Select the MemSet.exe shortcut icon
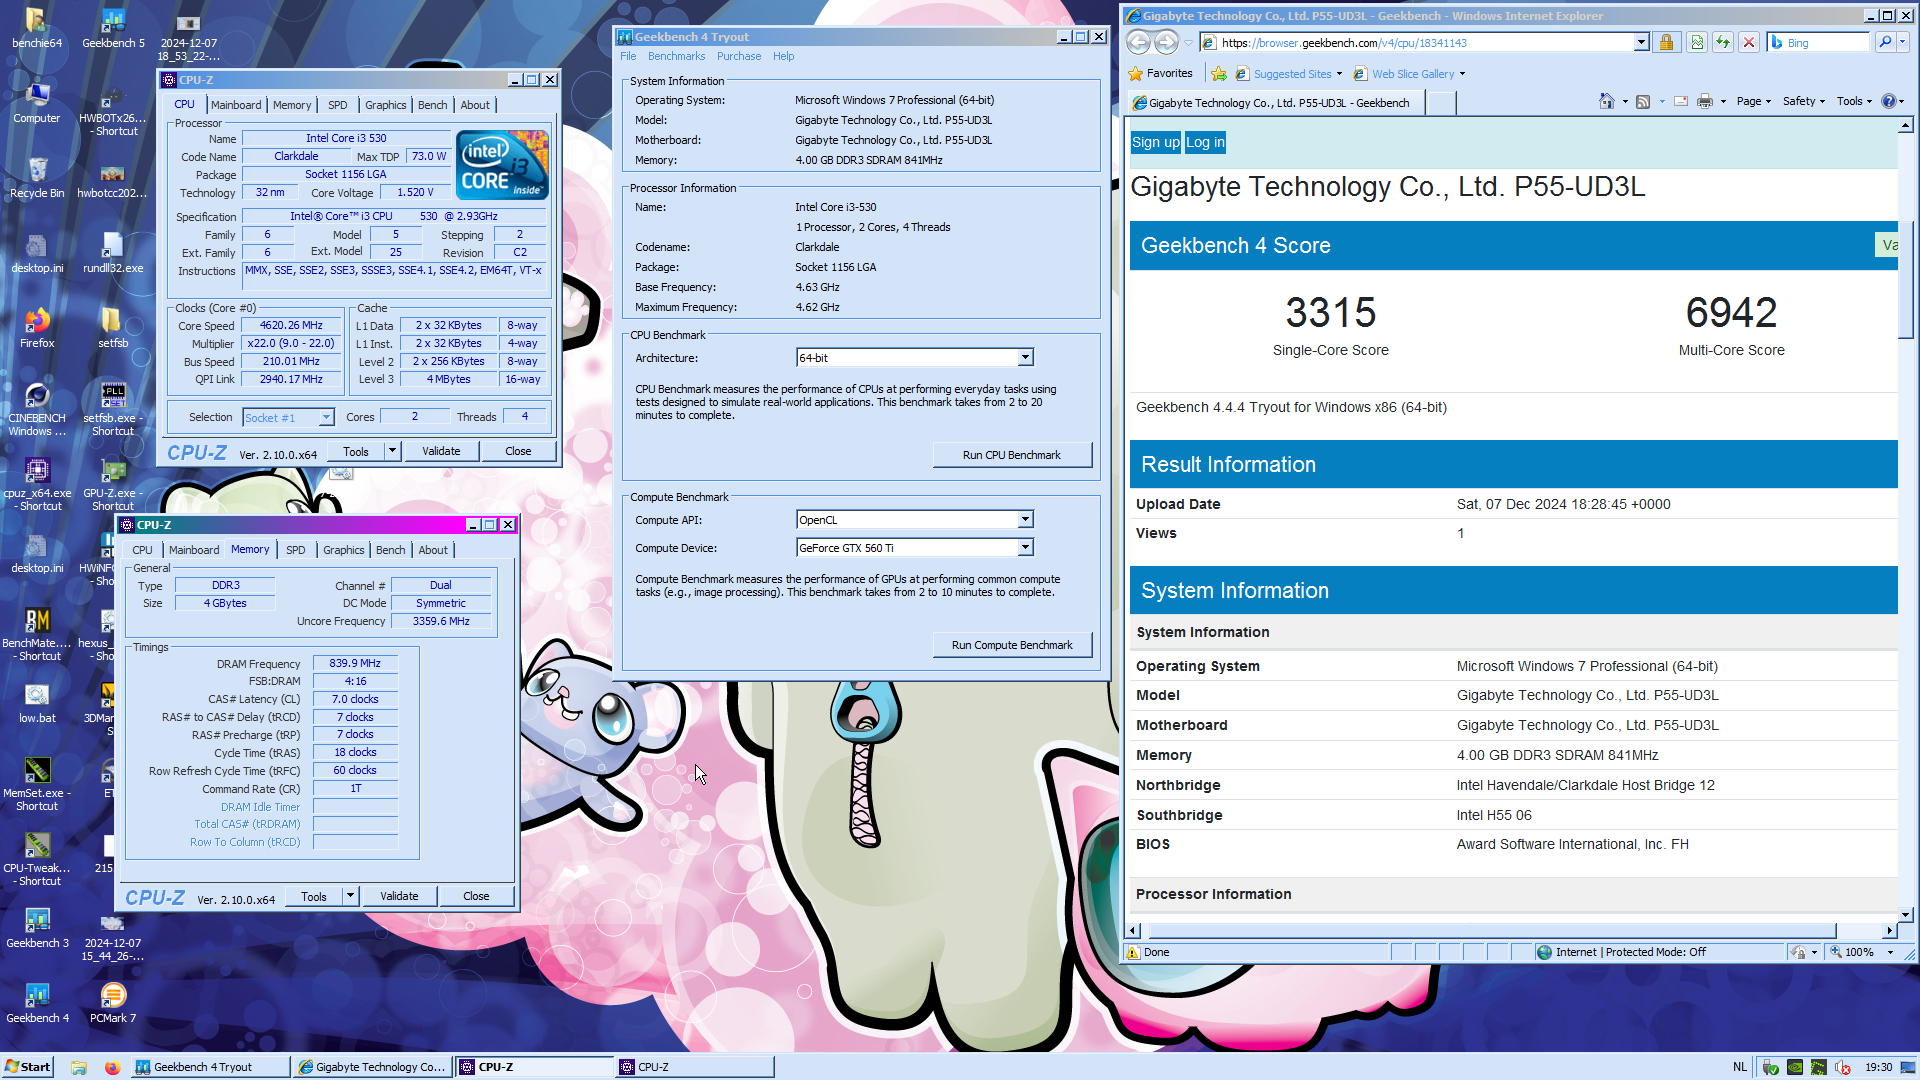 coord(37,785)
